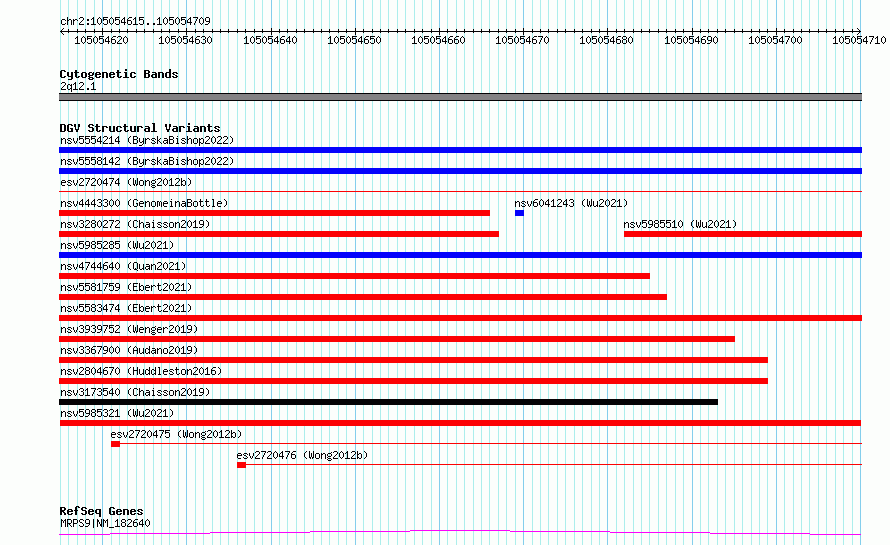Click the chr2:105054615..105054709 coordinate label

click(x=135, y=21)
